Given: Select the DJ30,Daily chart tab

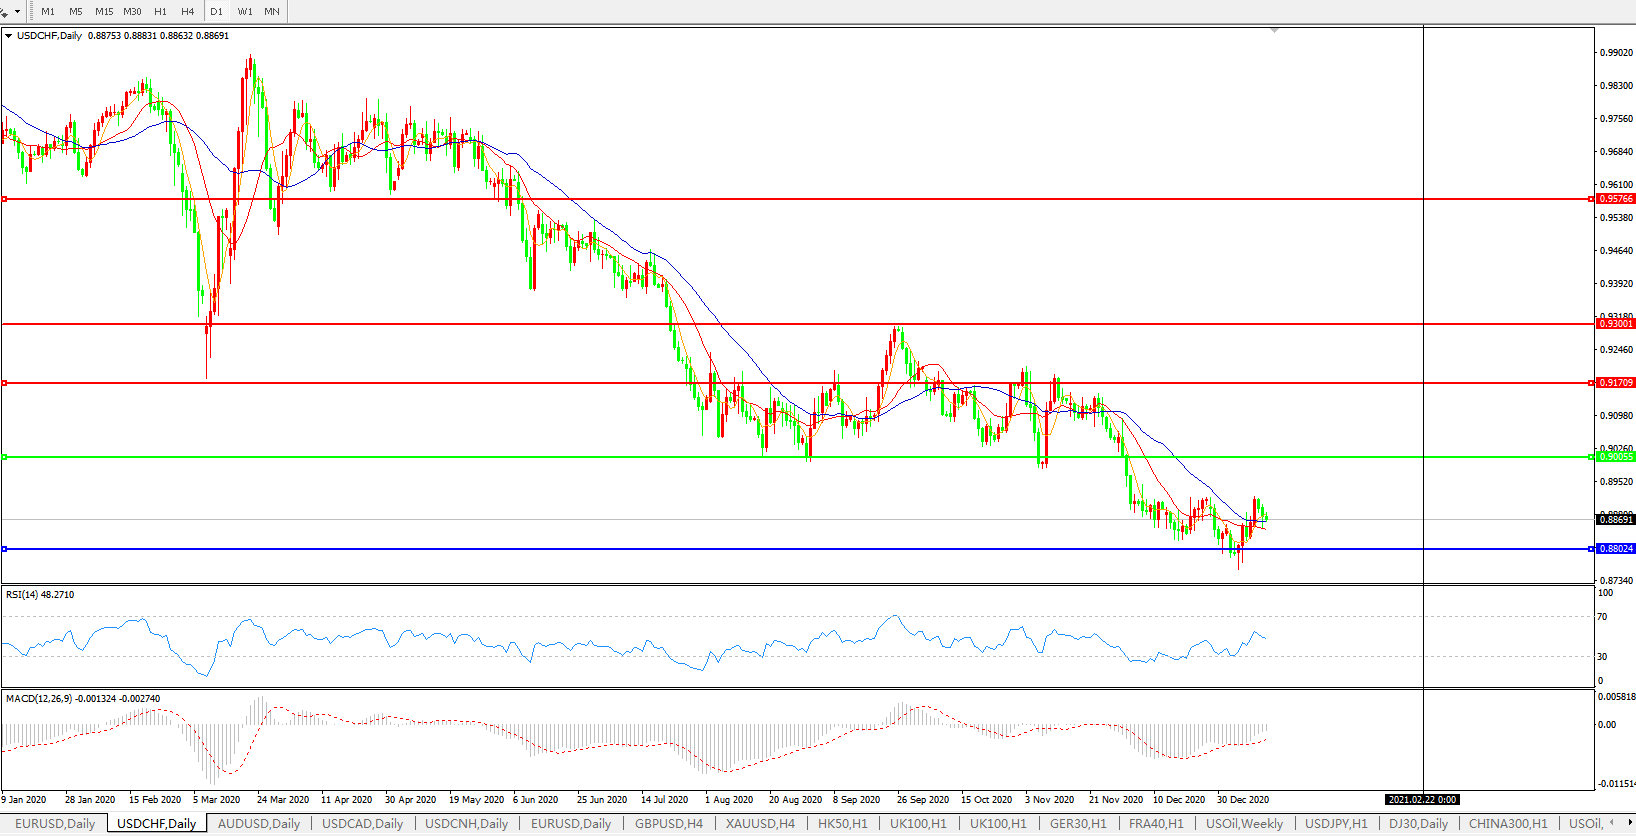Looking at the screenshot, I should (x=1417, y=824).
